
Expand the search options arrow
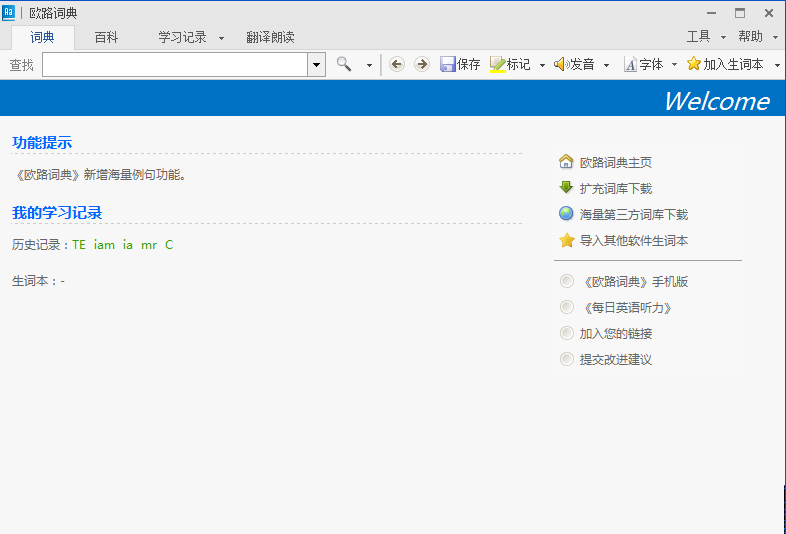click(x=369, y=65)
